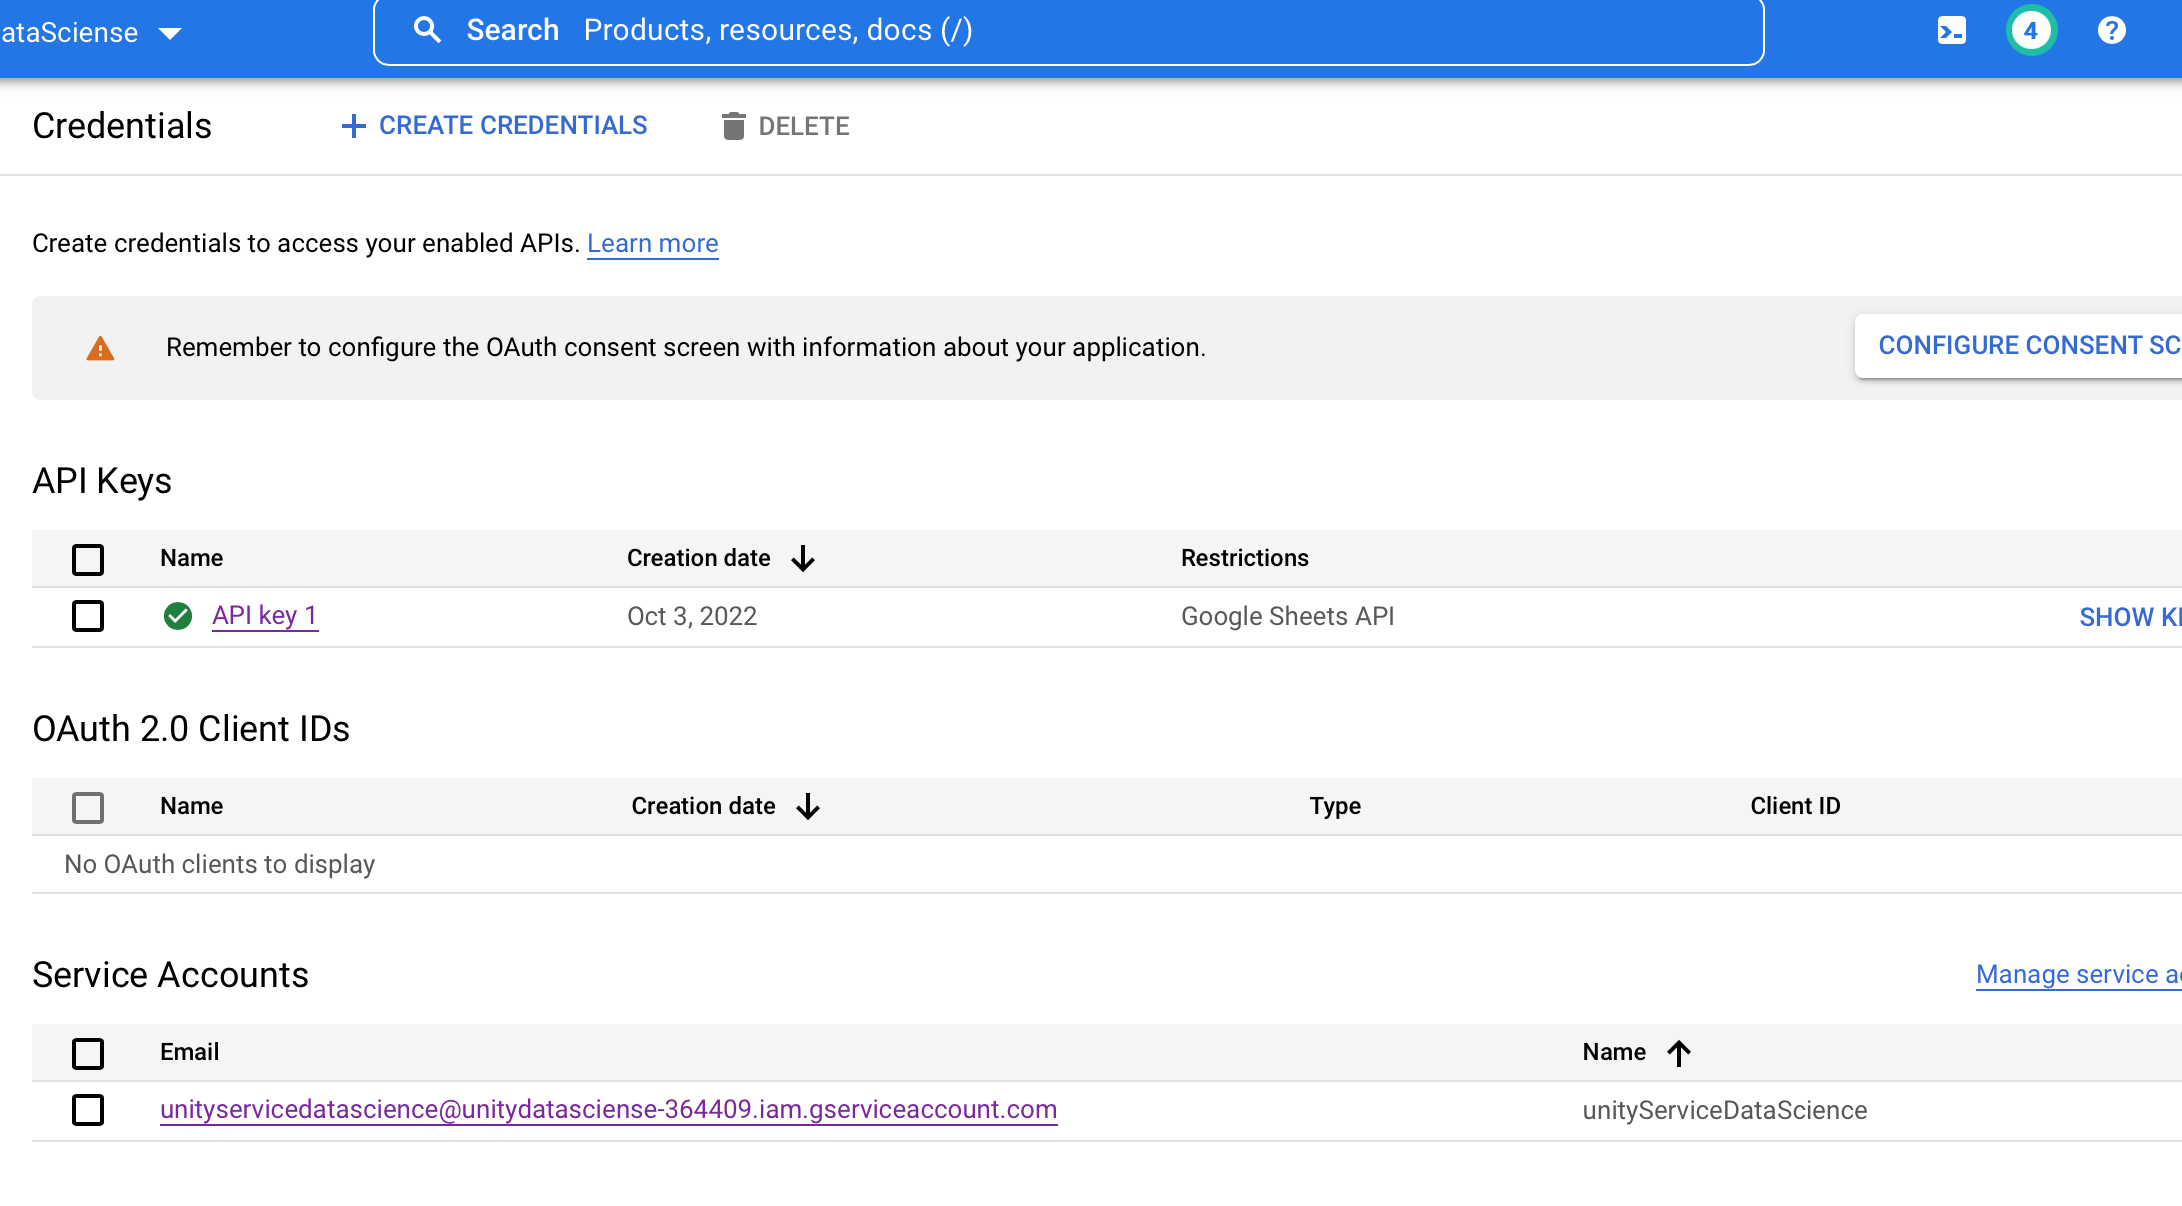The width and height of the screenshot is (2182, 1206).
Task: Switch focus to the Credentials page heading
Action: [122, 126]
